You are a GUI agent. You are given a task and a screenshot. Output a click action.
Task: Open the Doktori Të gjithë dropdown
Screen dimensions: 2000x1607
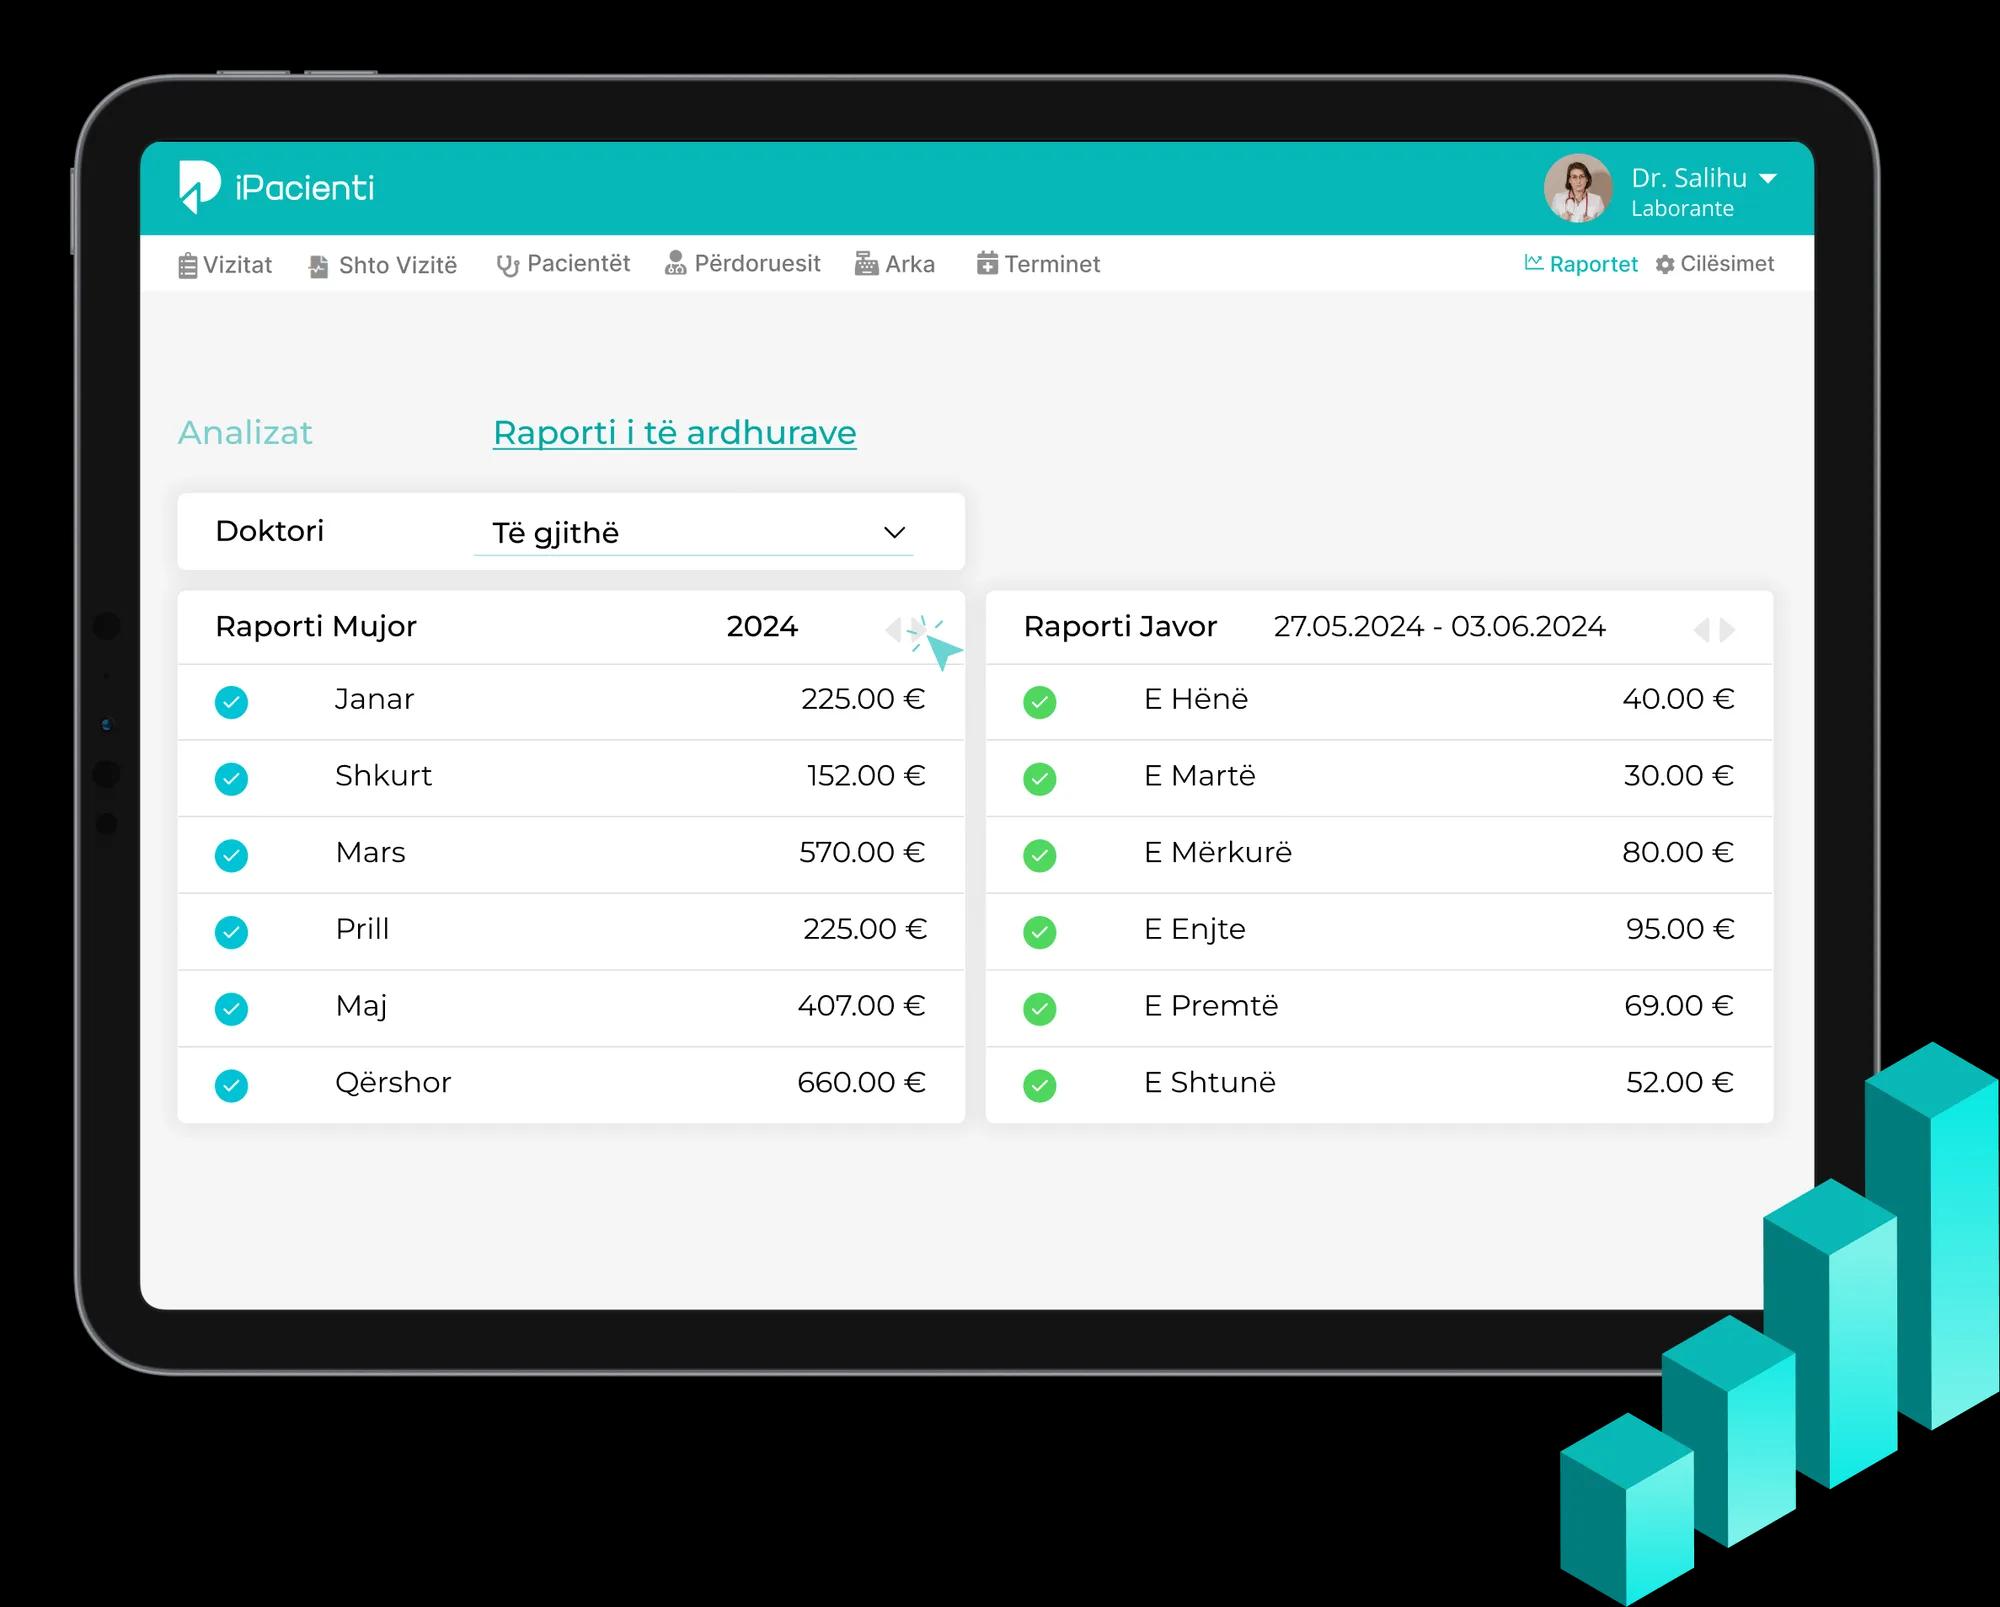(x=693, y=532)
